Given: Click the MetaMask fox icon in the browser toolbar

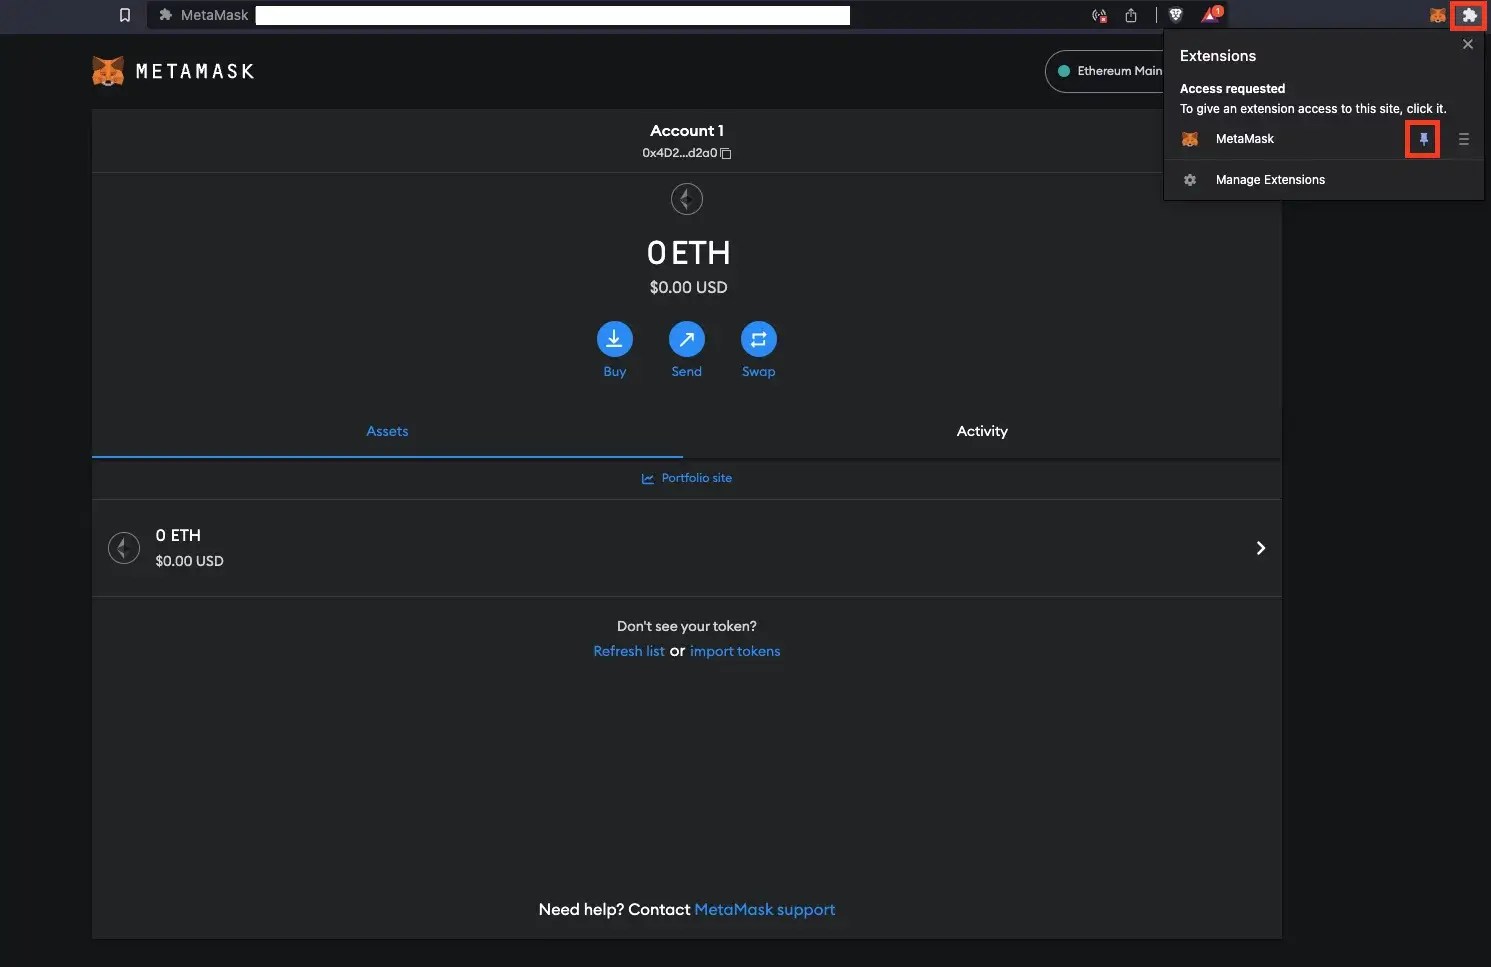Looking at the screenshot, I should [x=1436, y=15].
